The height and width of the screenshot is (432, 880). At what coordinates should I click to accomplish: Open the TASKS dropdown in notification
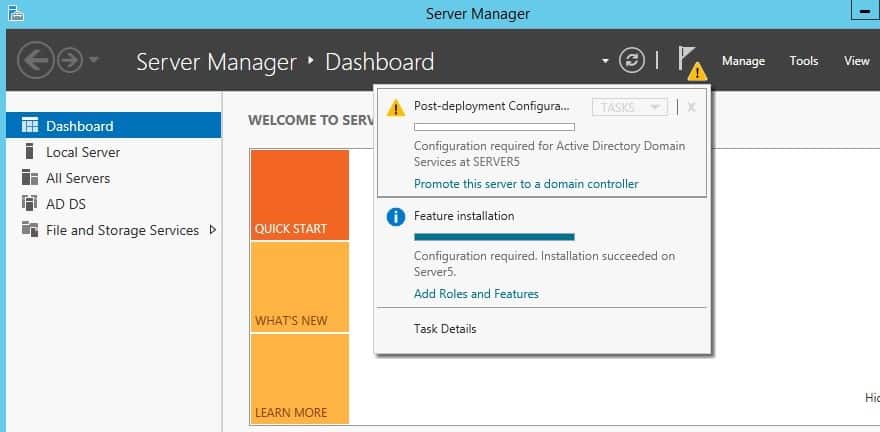pyautogui.click(x=630, y=107)
